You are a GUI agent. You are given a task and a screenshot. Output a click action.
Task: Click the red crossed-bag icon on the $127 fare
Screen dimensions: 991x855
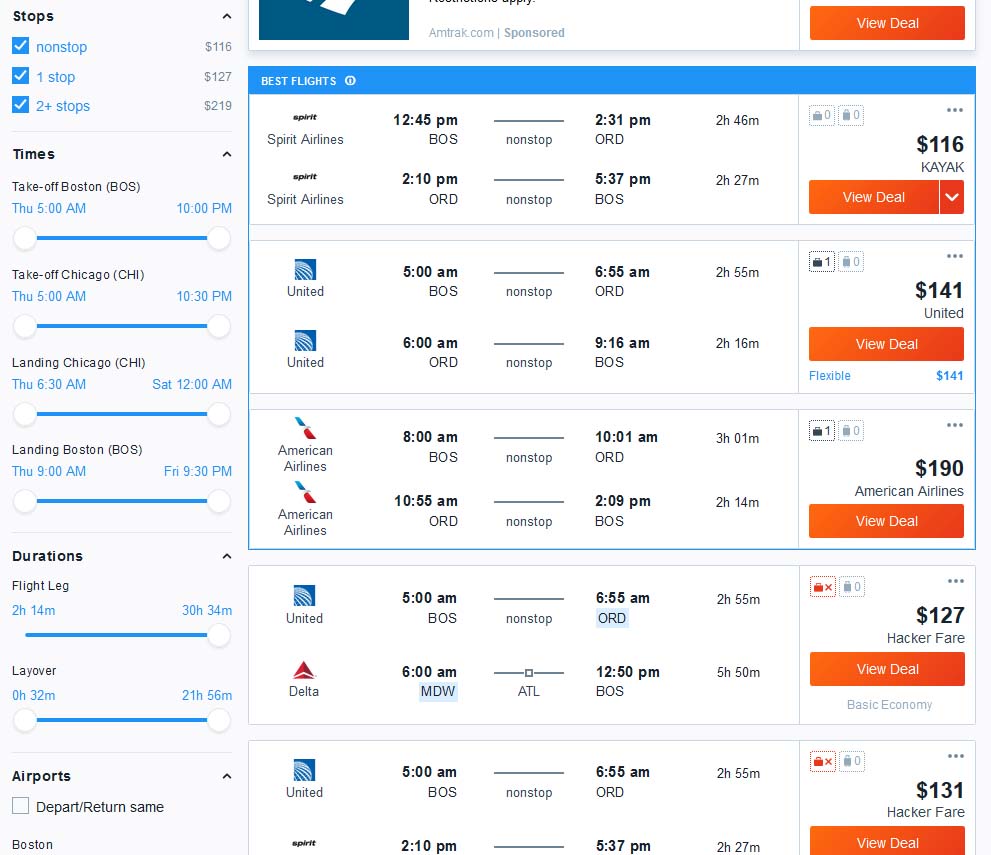click(821, 587)
